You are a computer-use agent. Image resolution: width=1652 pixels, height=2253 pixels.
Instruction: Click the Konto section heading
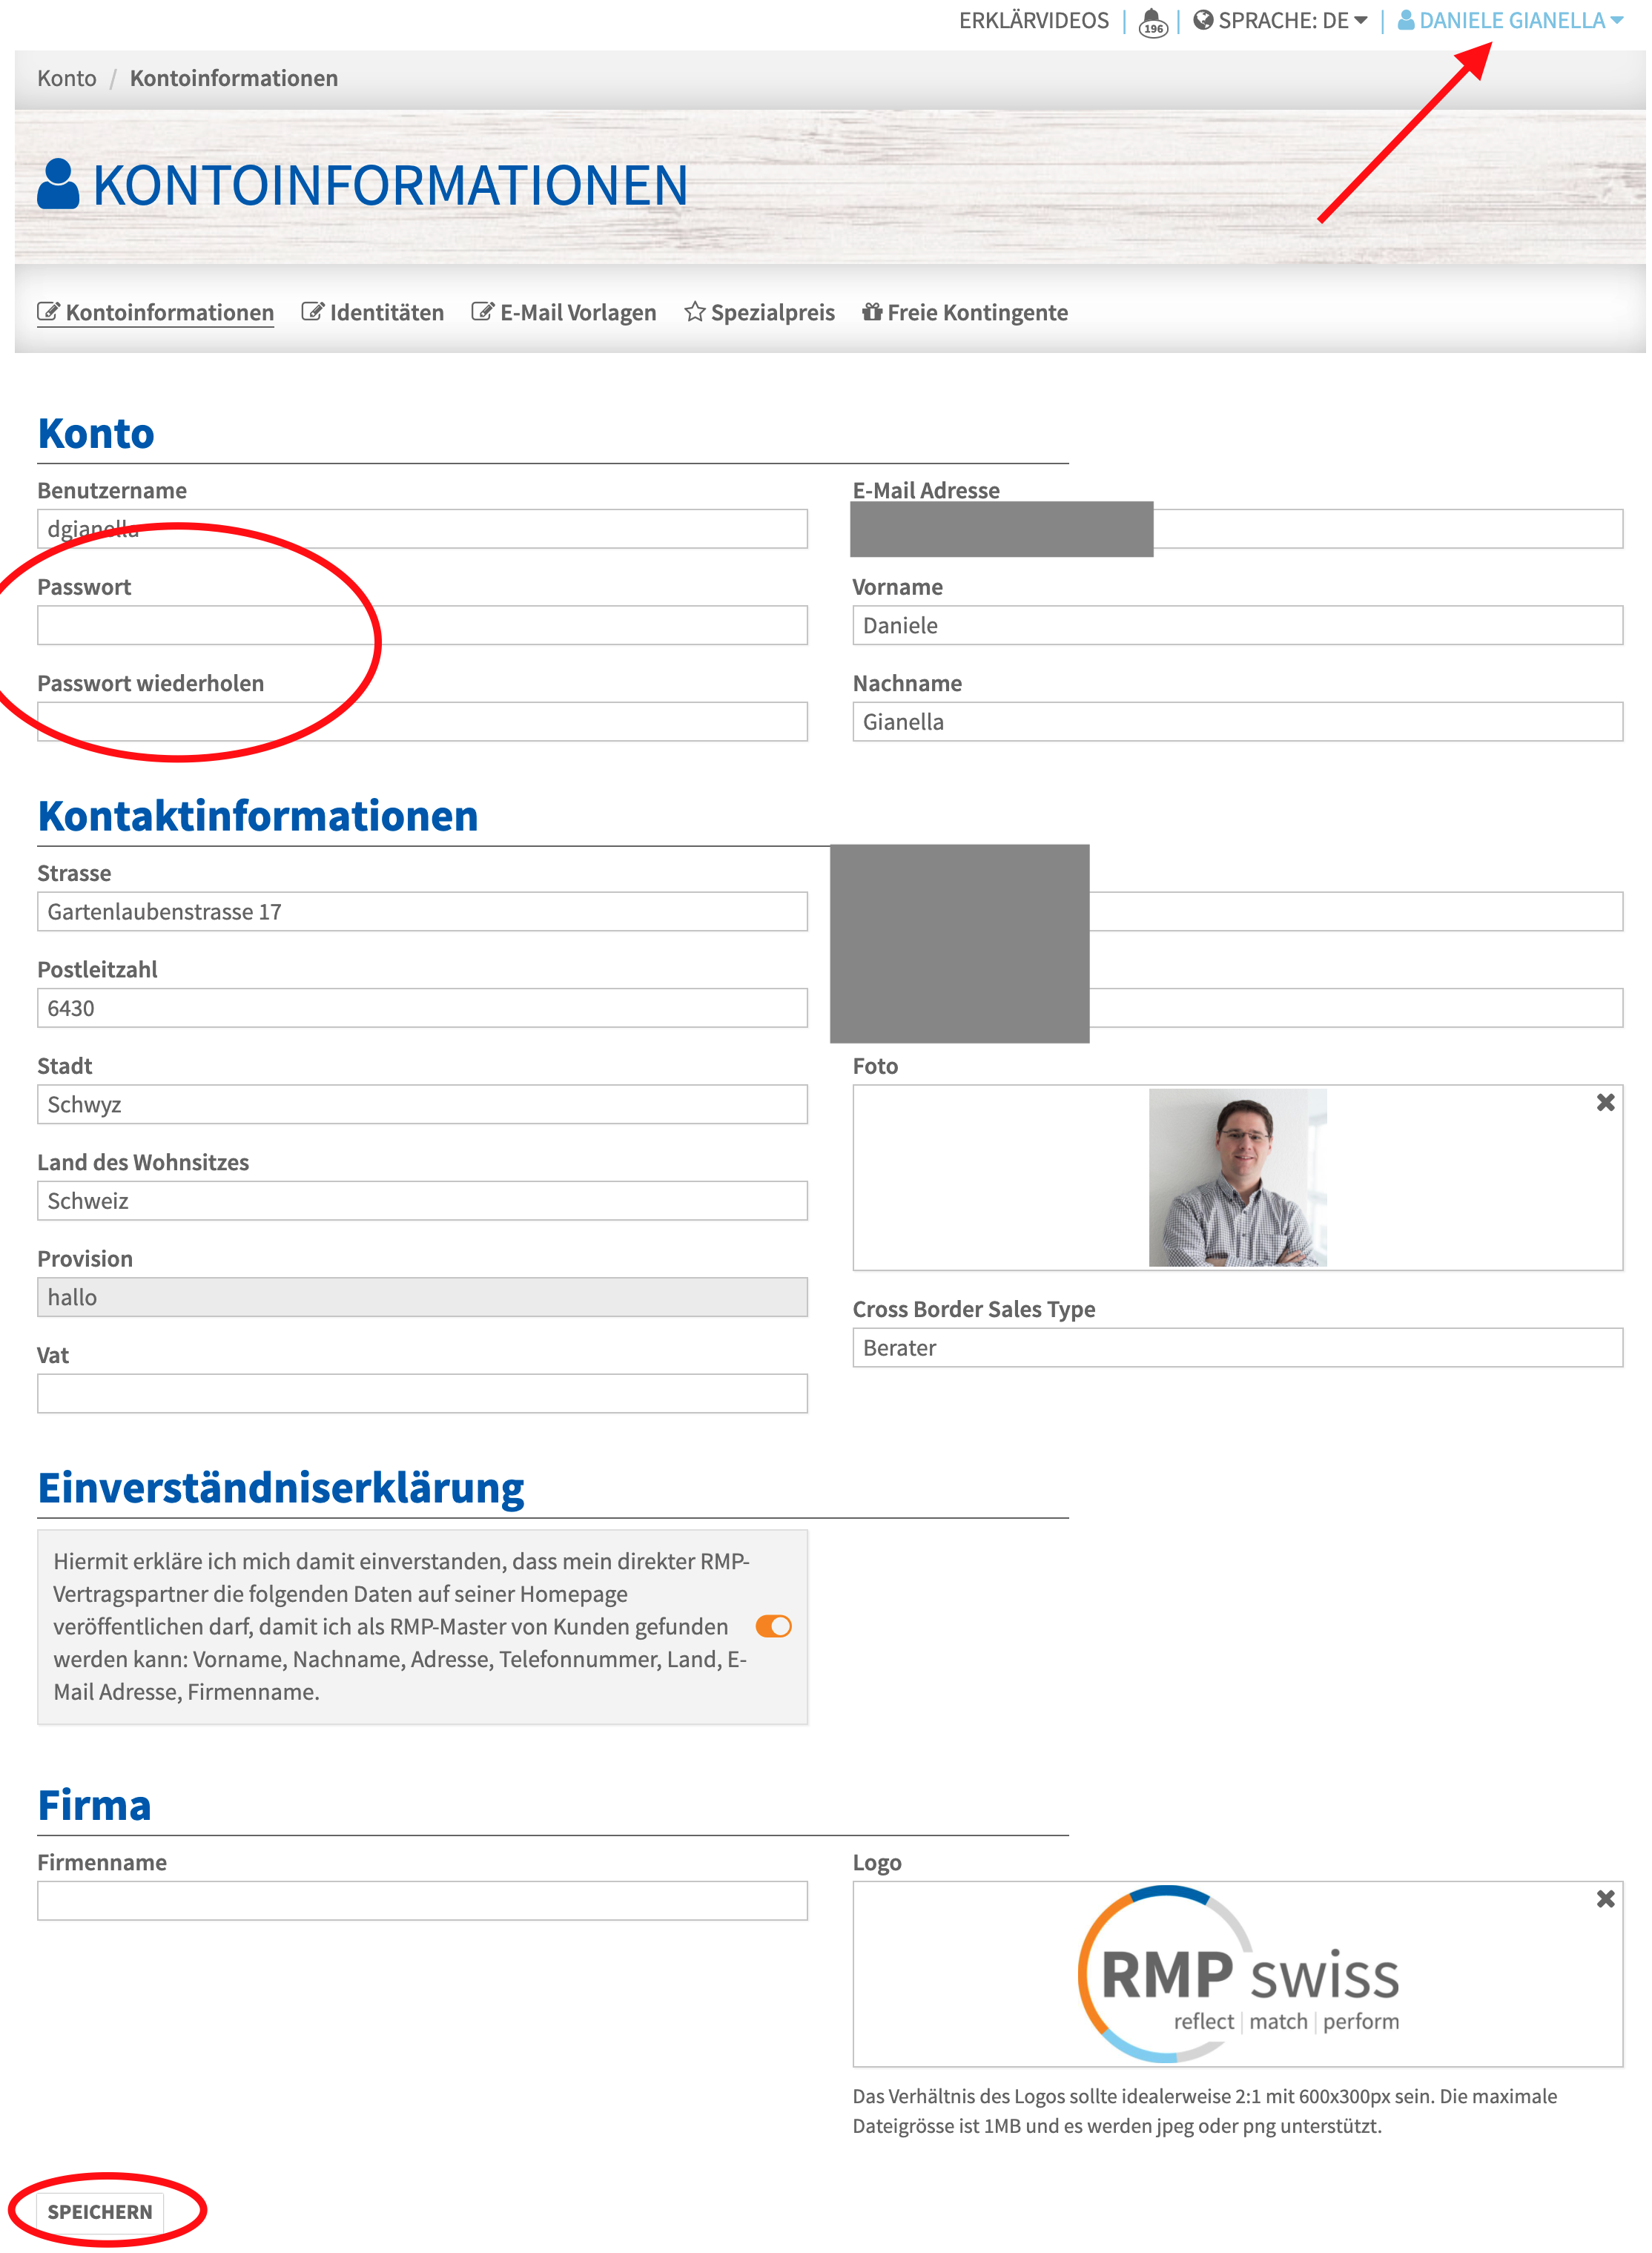(96, 433)
